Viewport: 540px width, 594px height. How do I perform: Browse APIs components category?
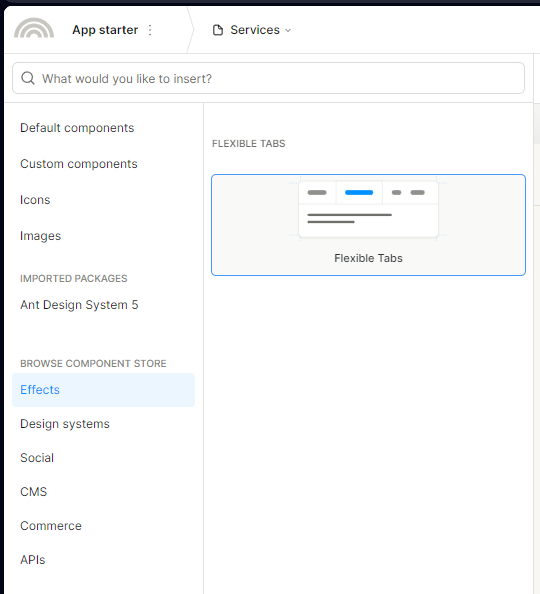33,560
